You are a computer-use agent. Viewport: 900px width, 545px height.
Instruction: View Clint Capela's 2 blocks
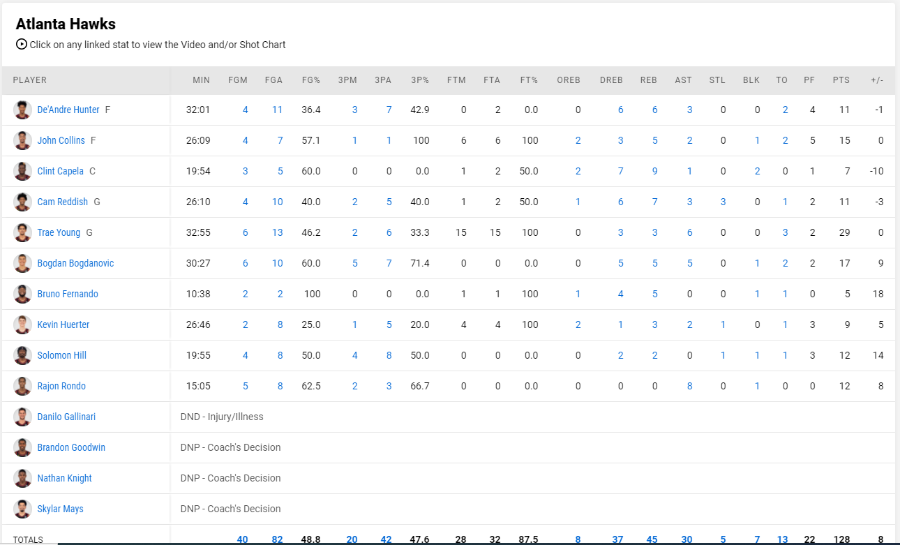coord(757,171)
